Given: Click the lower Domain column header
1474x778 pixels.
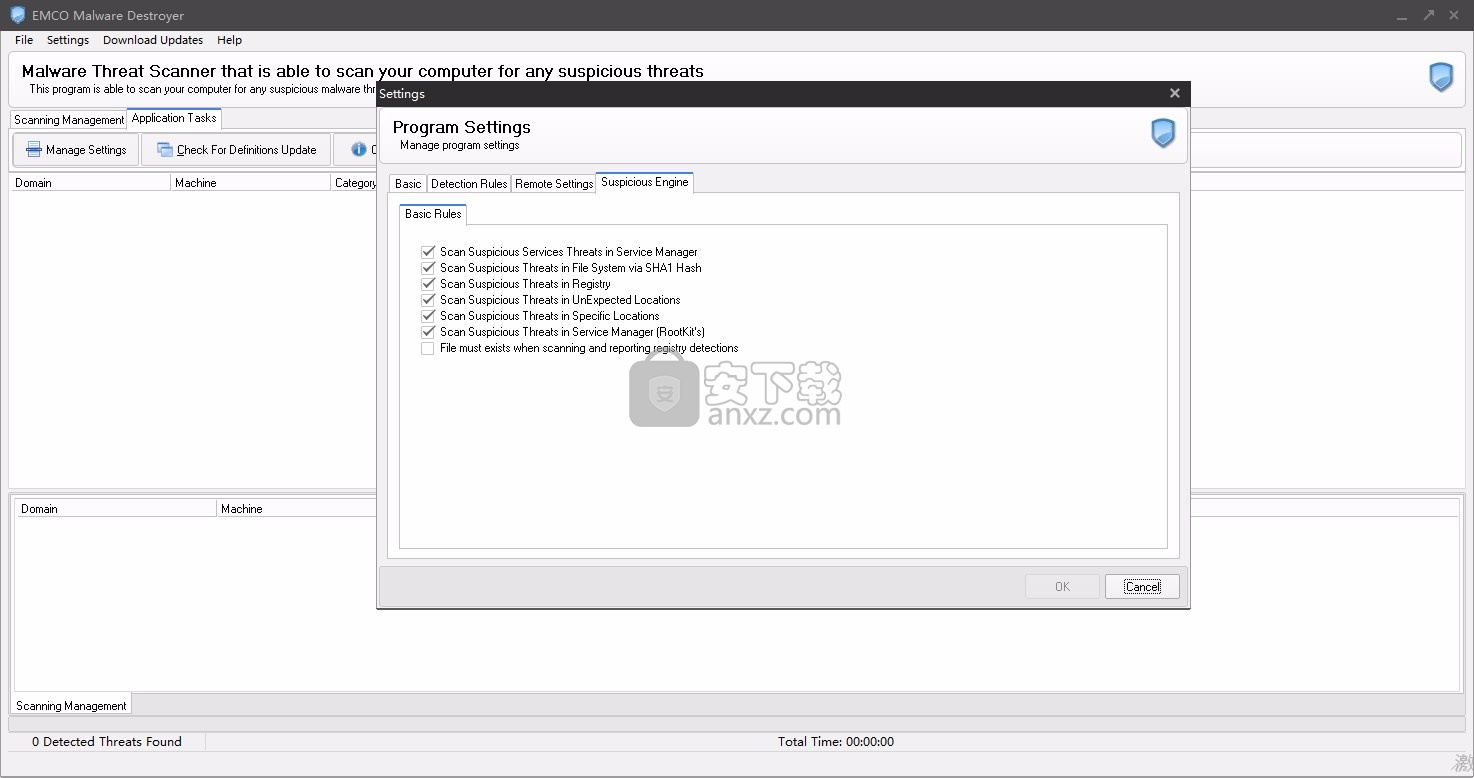Looking at the screenshot, I should tap(116, 509).
